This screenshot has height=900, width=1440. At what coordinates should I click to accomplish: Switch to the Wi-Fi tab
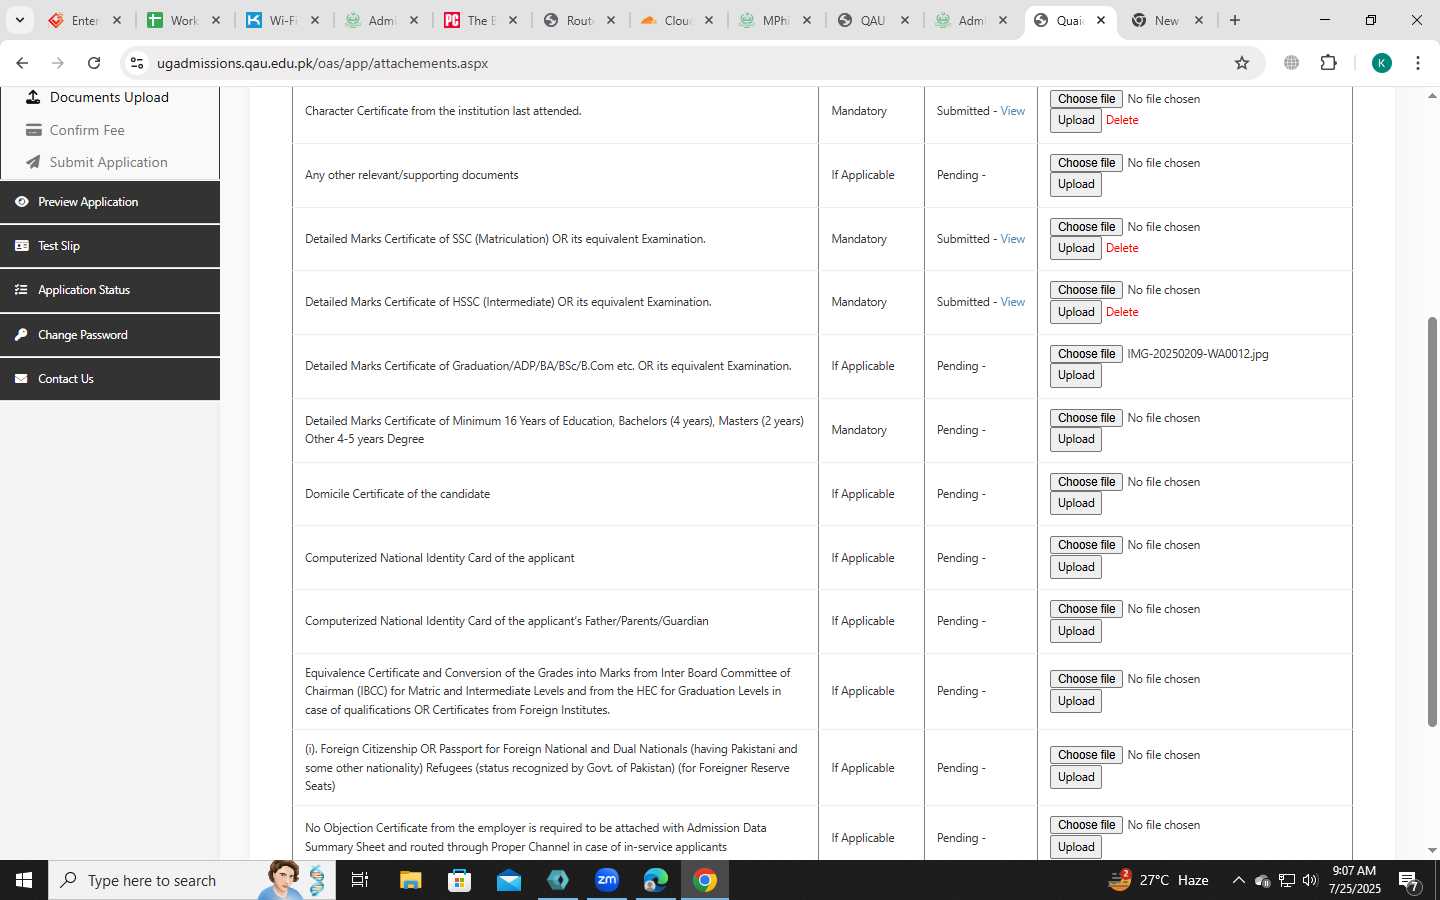[283, 20]
